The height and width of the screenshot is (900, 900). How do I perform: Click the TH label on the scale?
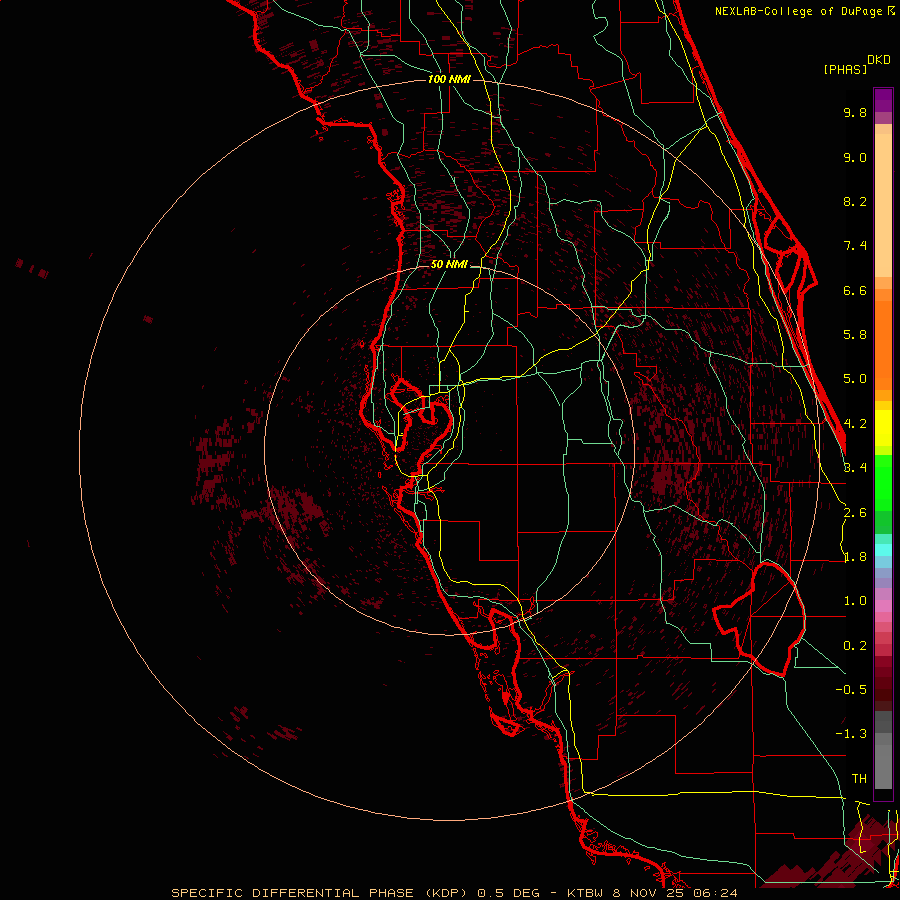859,779
